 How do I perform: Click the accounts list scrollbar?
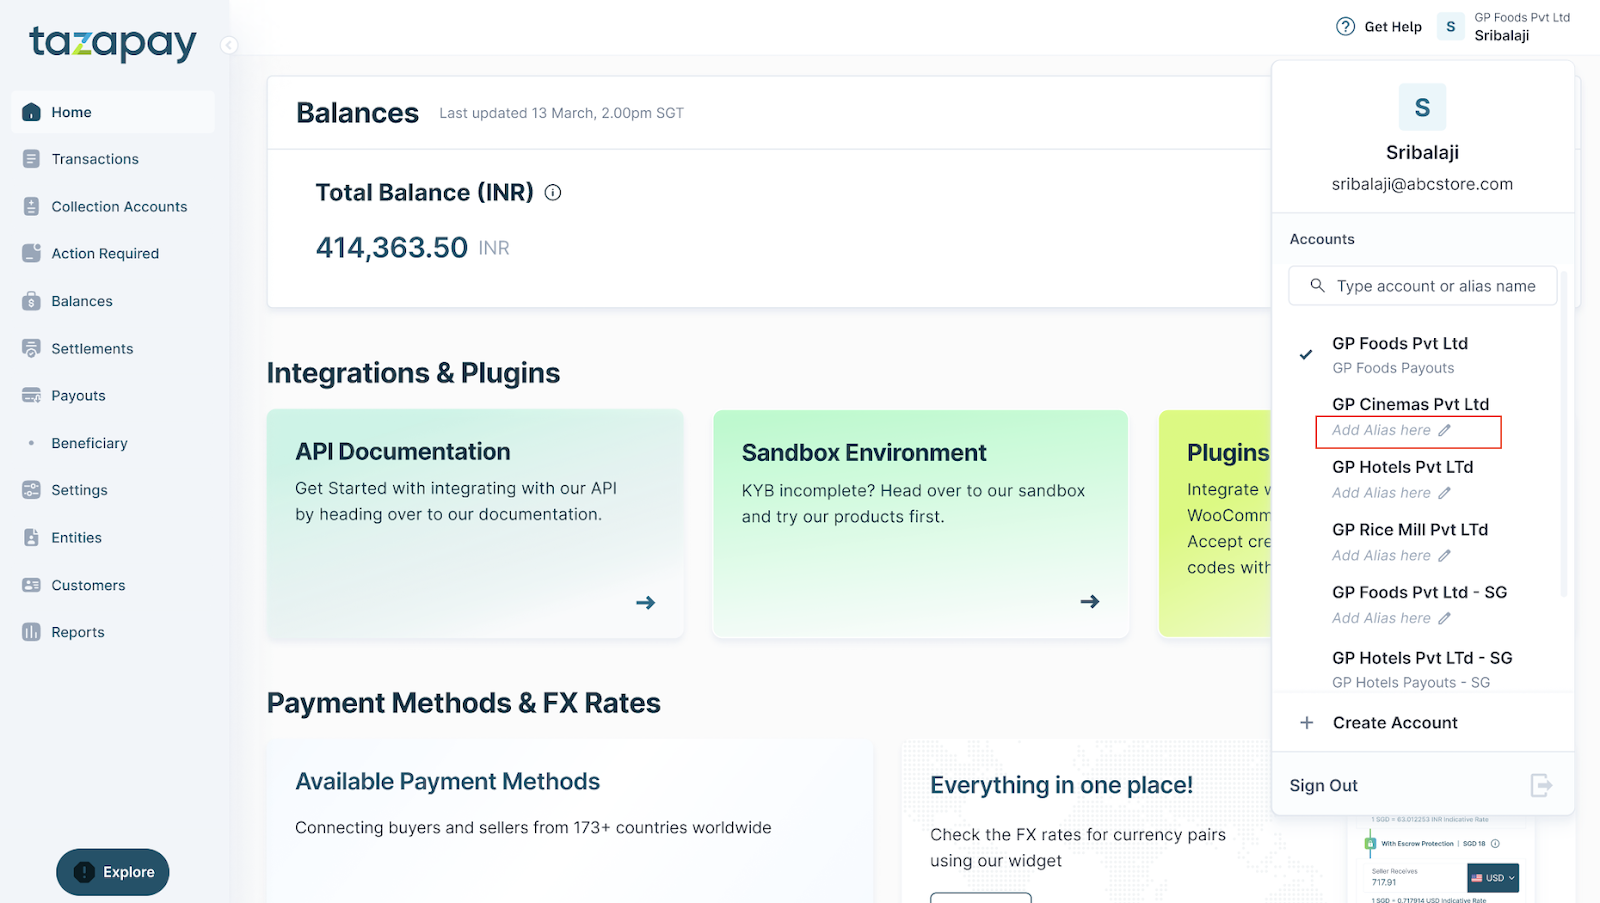click(1563, 433)
